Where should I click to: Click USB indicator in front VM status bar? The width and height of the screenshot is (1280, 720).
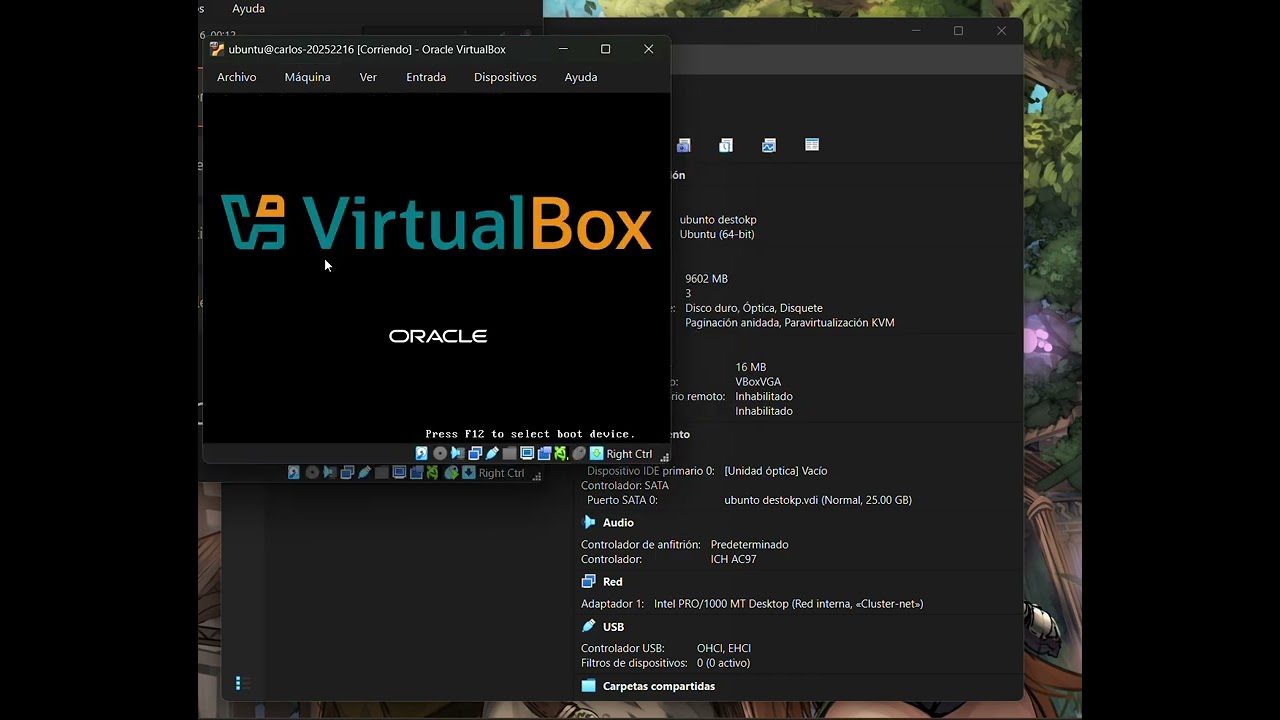click(x=492, y=454)
